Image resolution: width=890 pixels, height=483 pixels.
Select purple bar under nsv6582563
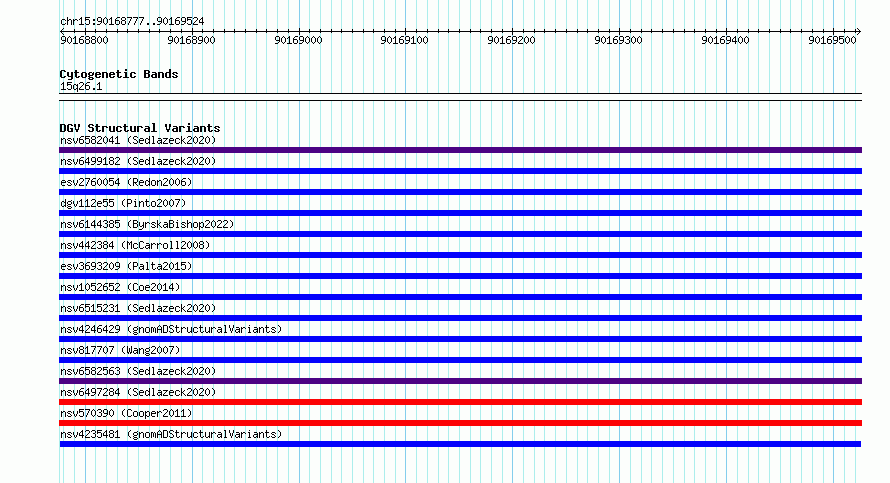click(460, 381)
